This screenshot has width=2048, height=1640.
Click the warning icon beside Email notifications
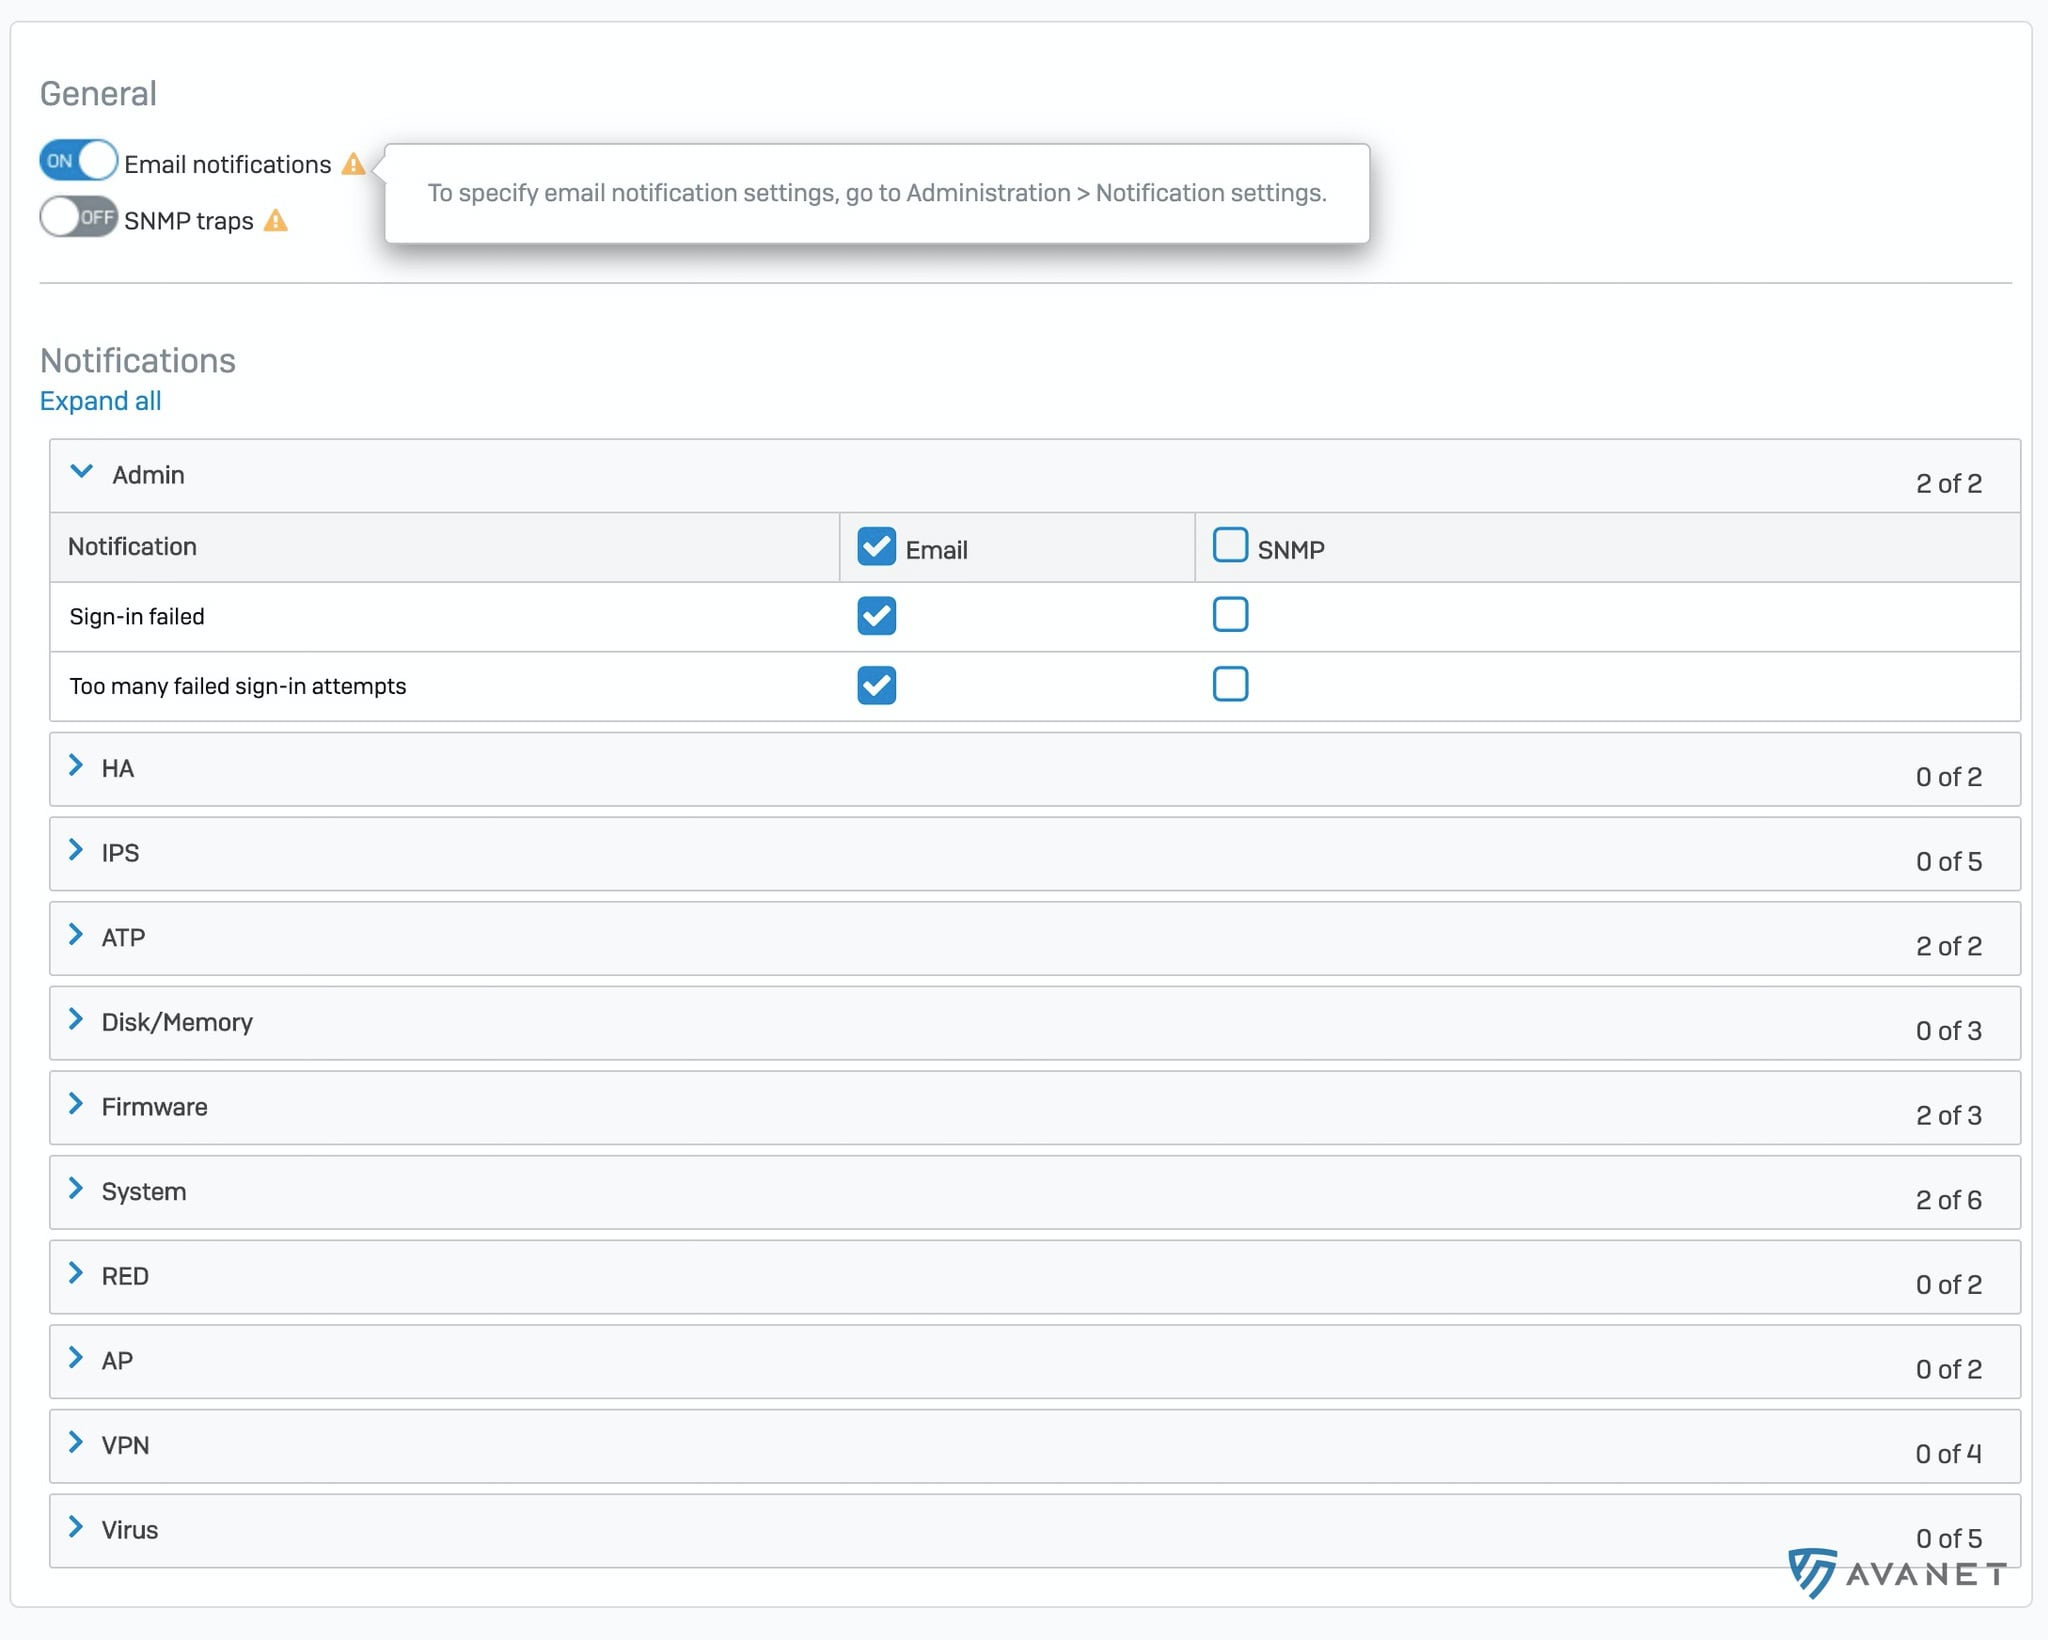[x=353, y=164]
